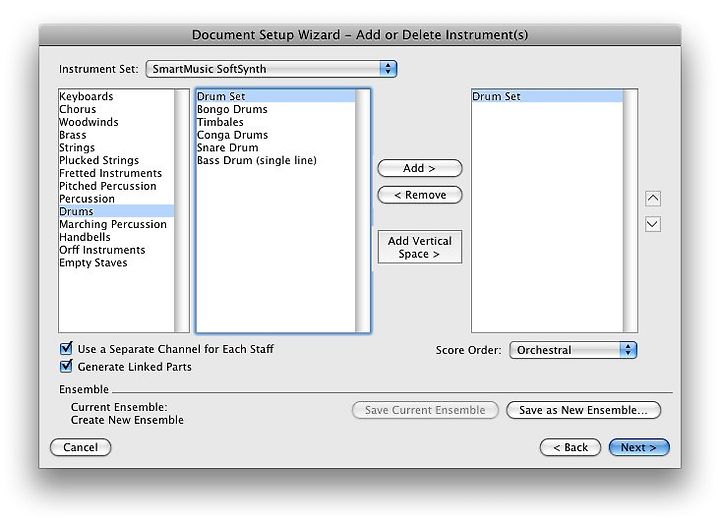
Task: Select Drum Set in the instrument list
Action: [276, 96]
